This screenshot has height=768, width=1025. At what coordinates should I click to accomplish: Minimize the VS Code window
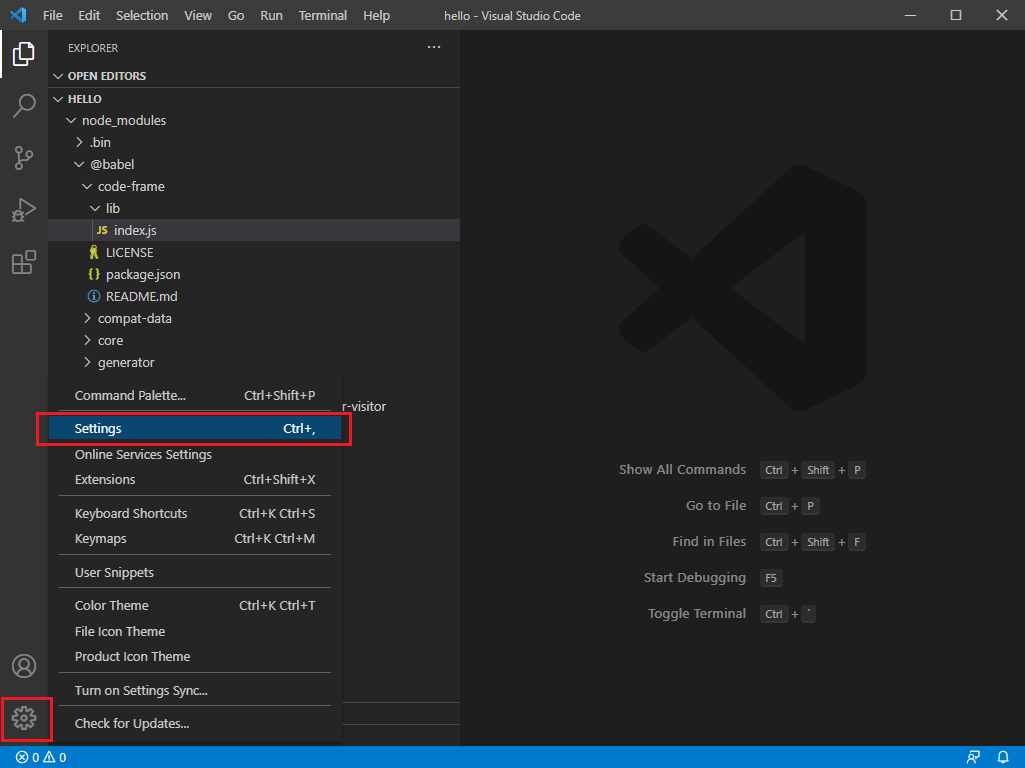point(910,15)
